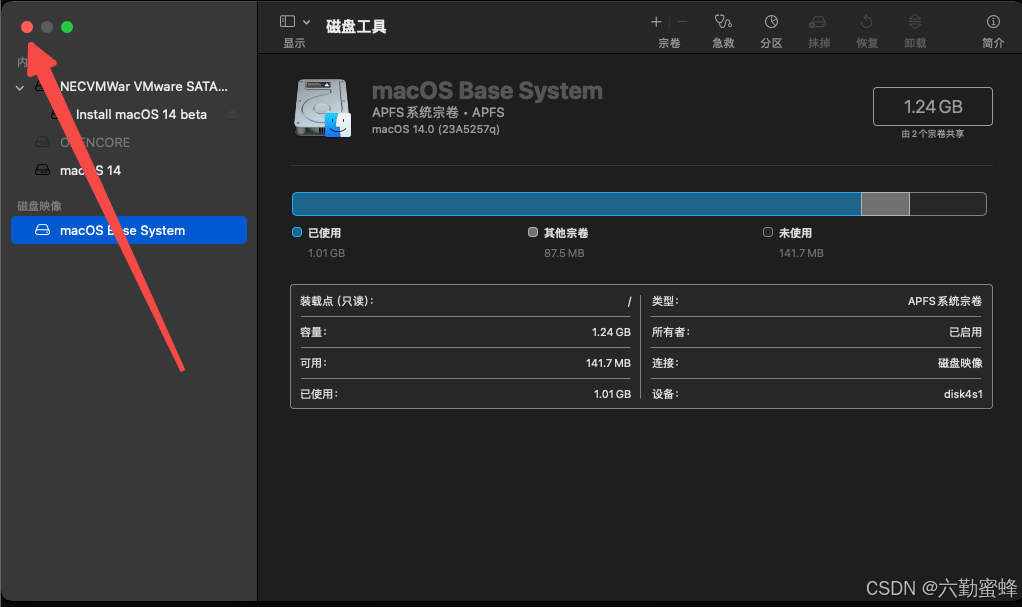This screenshot has height=607, width=1022.
Task: Click the APFS 系统宗卷 • APFS subtitle
Action: tap(438, 112)
